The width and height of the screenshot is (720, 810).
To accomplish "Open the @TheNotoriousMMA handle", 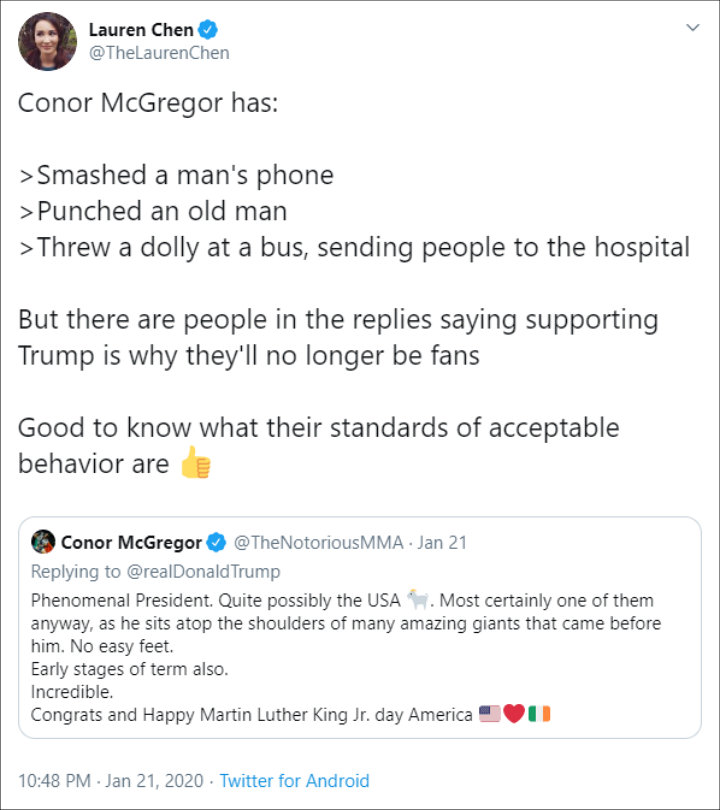I will 318,542.
